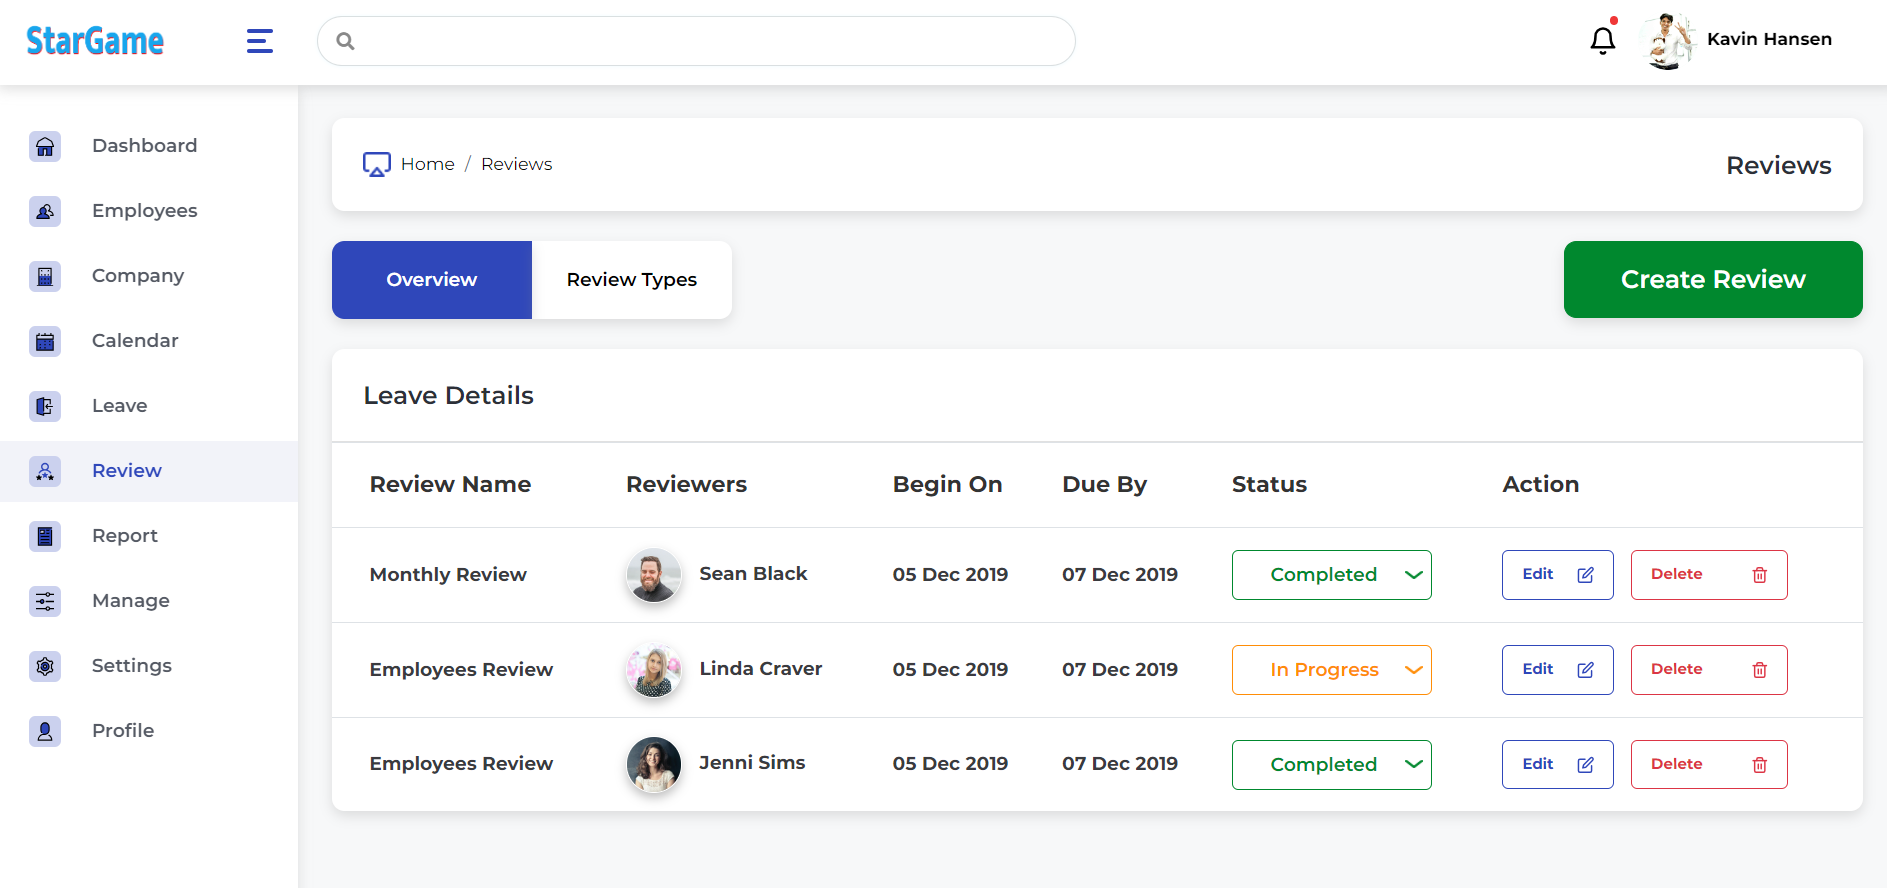
Task: Delete the Monthly Review row
Action: pyautogui.click(x=1708, y=575)
